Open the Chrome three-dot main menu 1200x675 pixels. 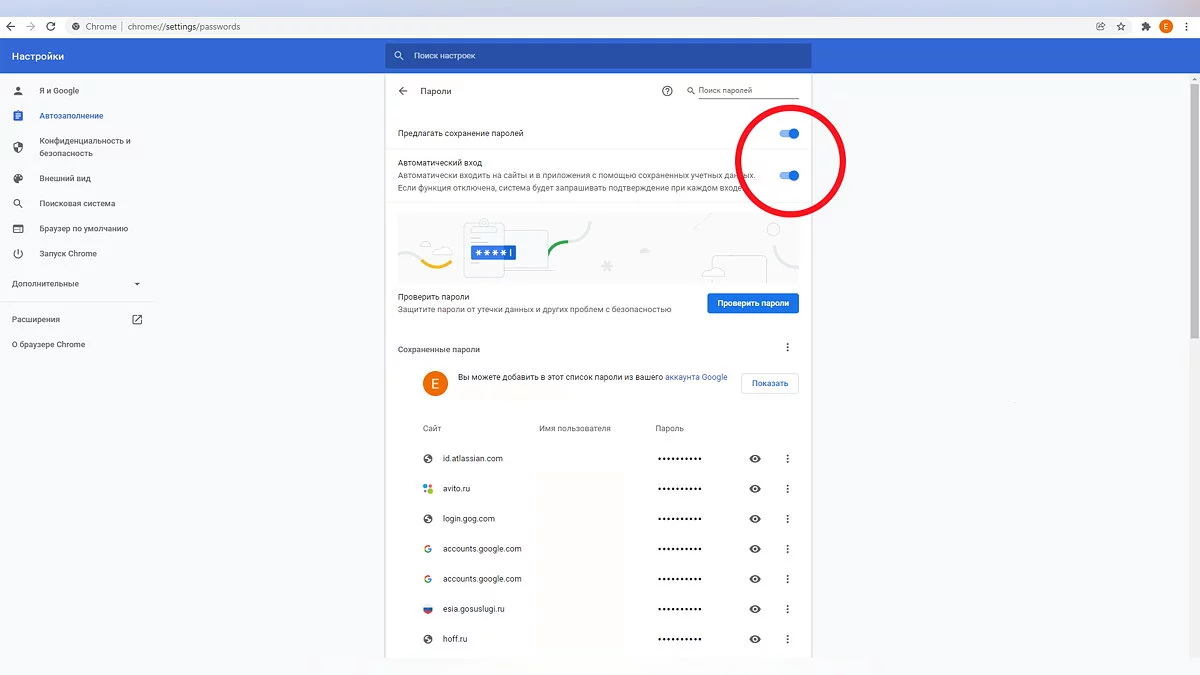(x=1186, y=26)
